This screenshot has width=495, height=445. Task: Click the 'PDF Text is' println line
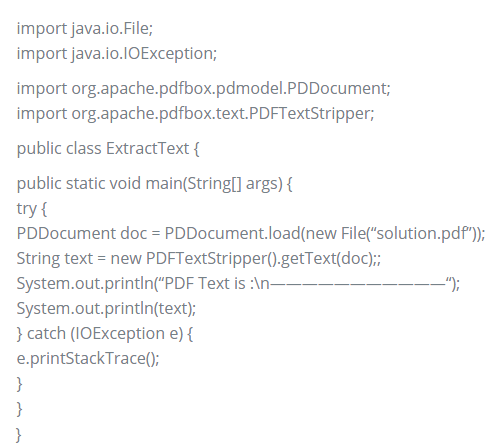point(238,284)
